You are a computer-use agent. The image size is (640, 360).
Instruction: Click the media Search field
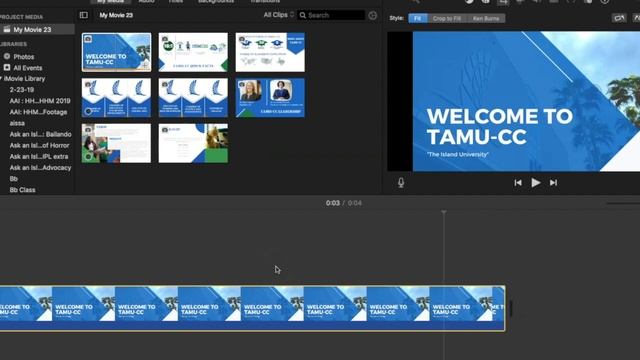point(331,15)
